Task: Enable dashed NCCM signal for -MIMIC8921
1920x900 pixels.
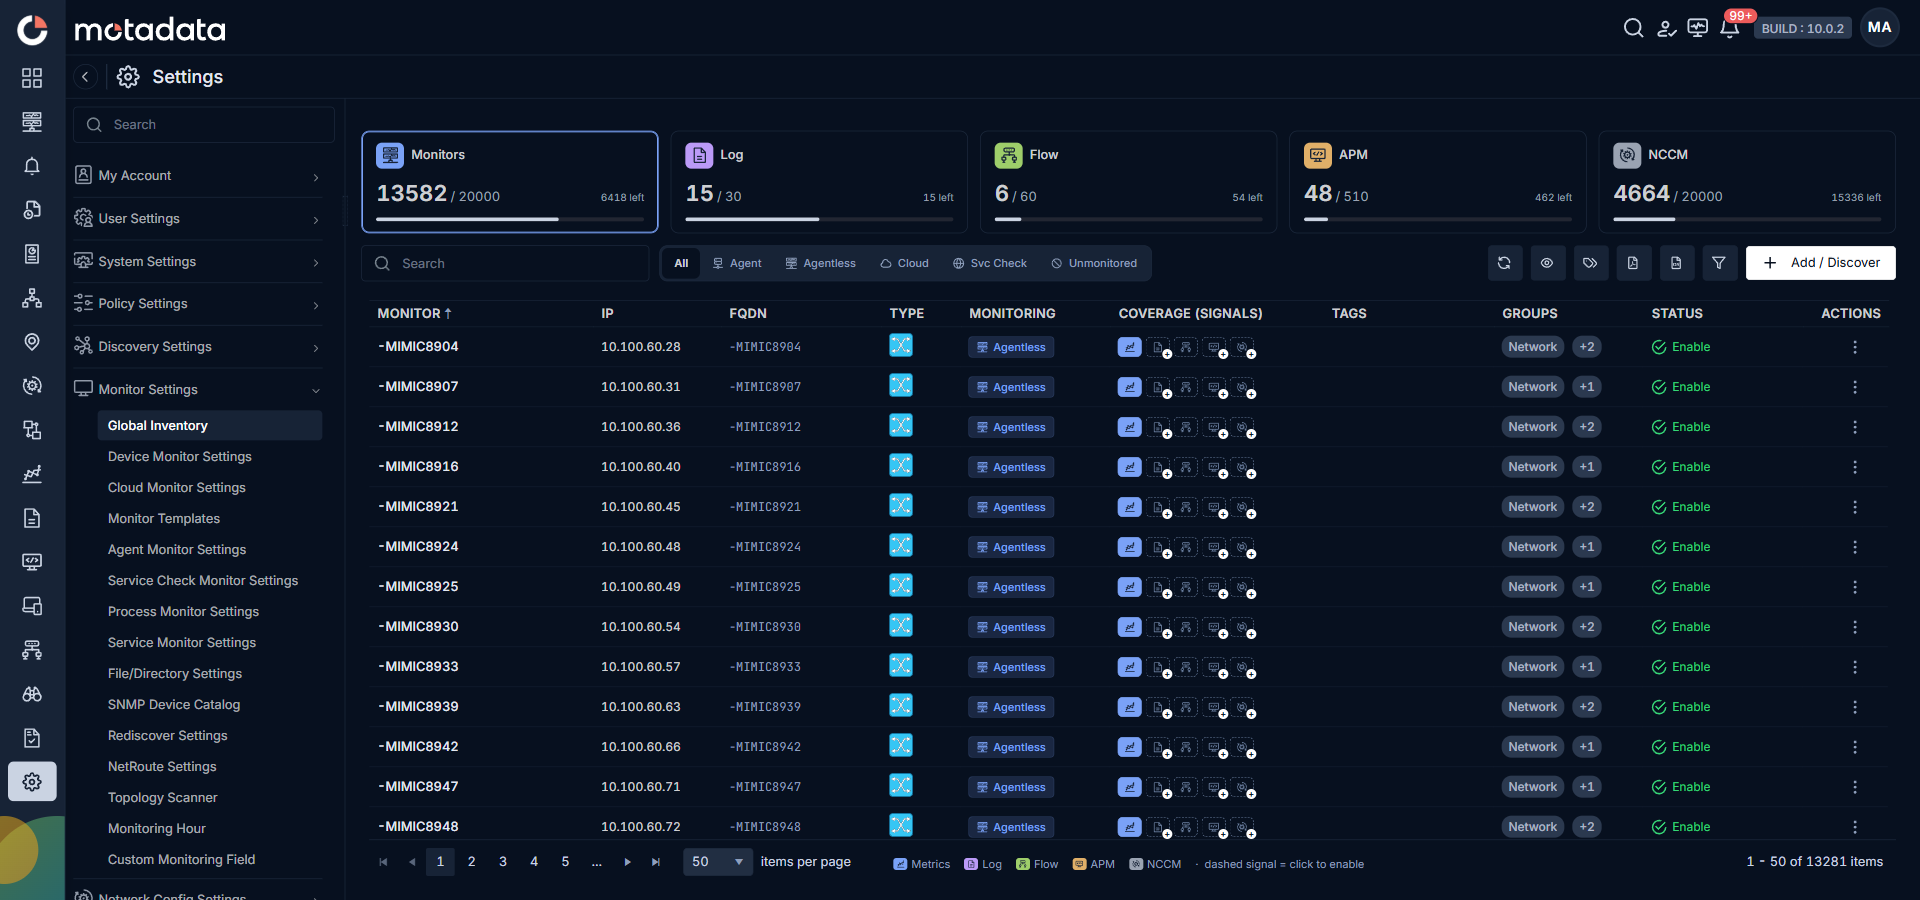Action: pos(1243,508)
